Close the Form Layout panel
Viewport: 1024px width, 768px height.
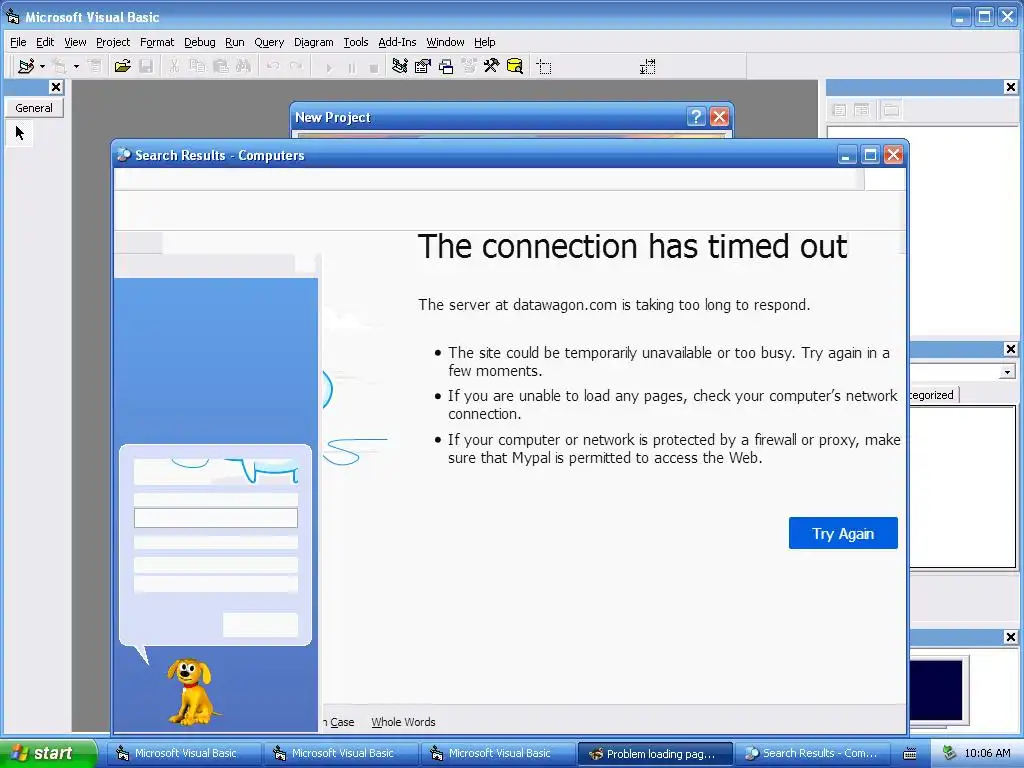[x=1010, y=637]
